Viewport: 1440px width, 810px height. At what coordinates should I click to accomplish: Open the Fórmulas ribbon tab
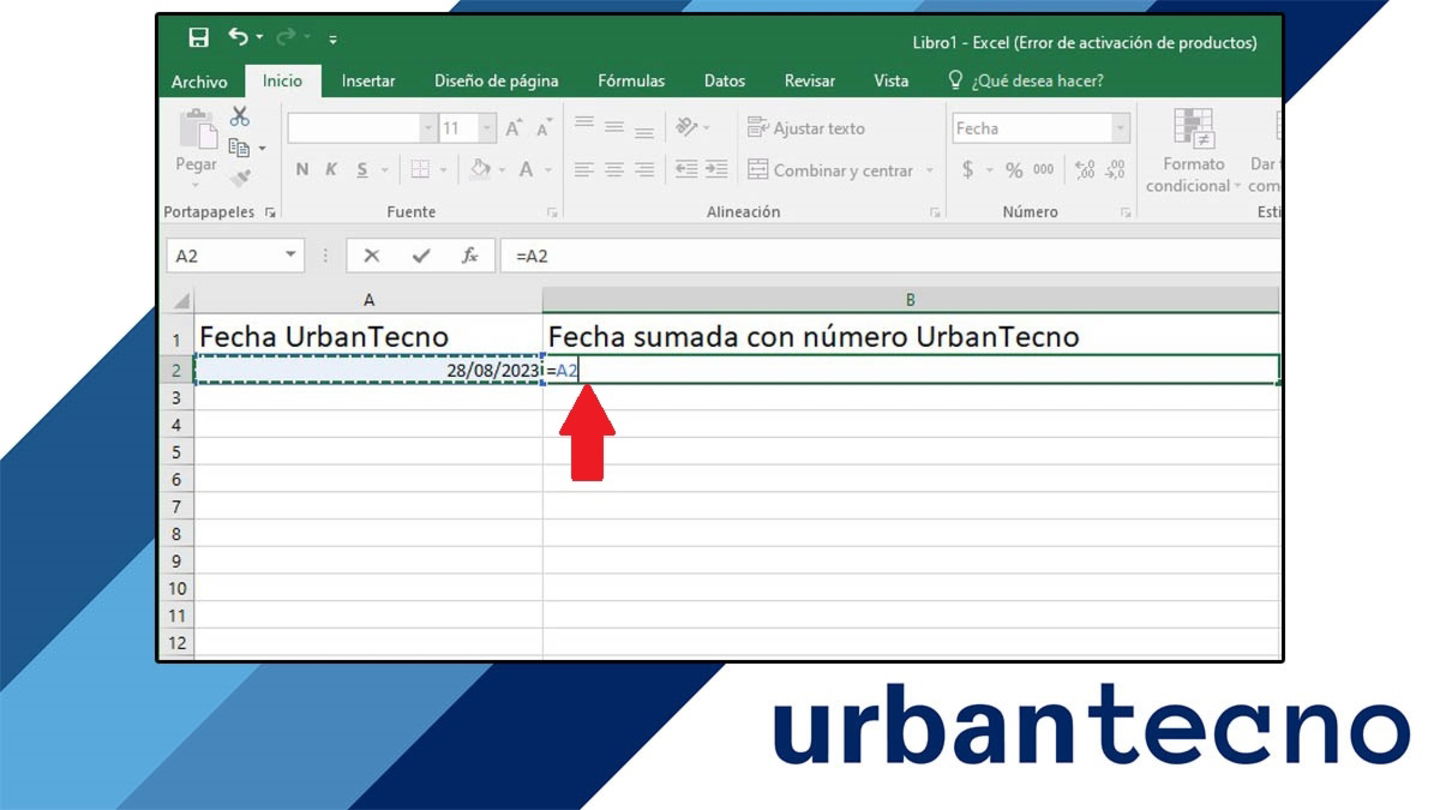point(631,81)
